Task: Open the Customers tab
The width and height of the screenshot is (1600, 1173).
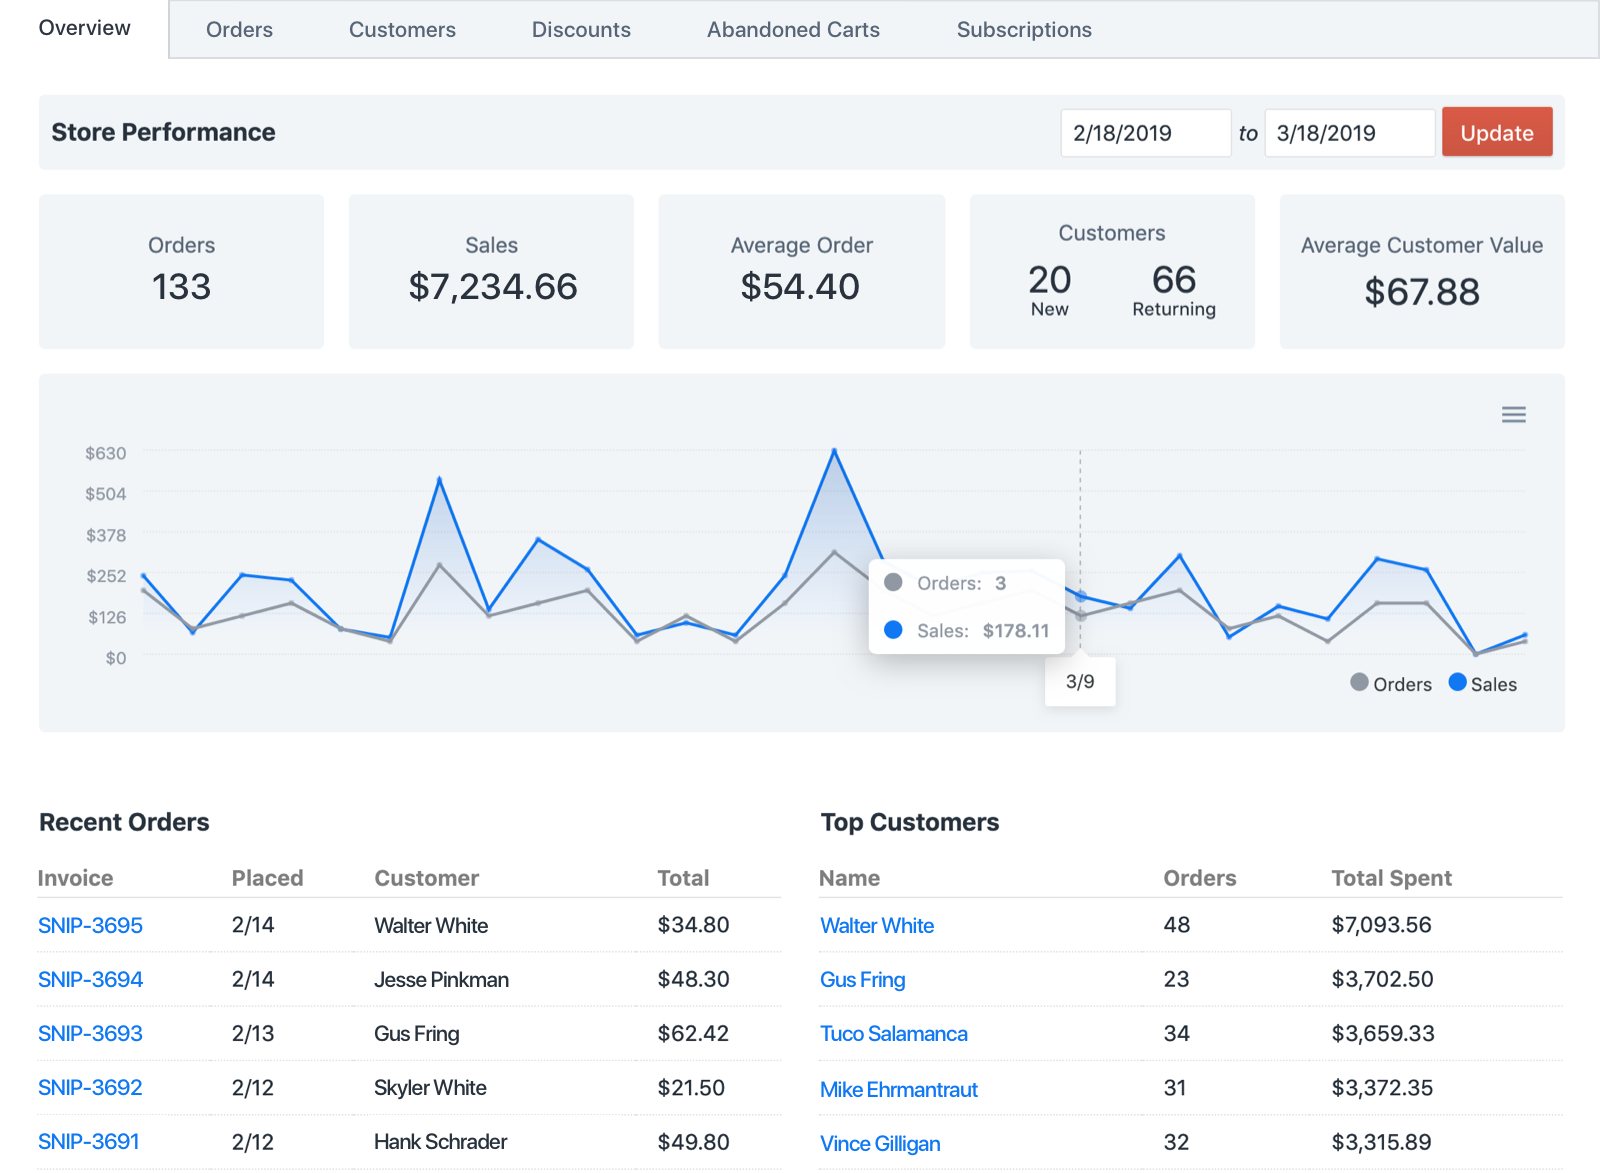Action: [402, 30]
